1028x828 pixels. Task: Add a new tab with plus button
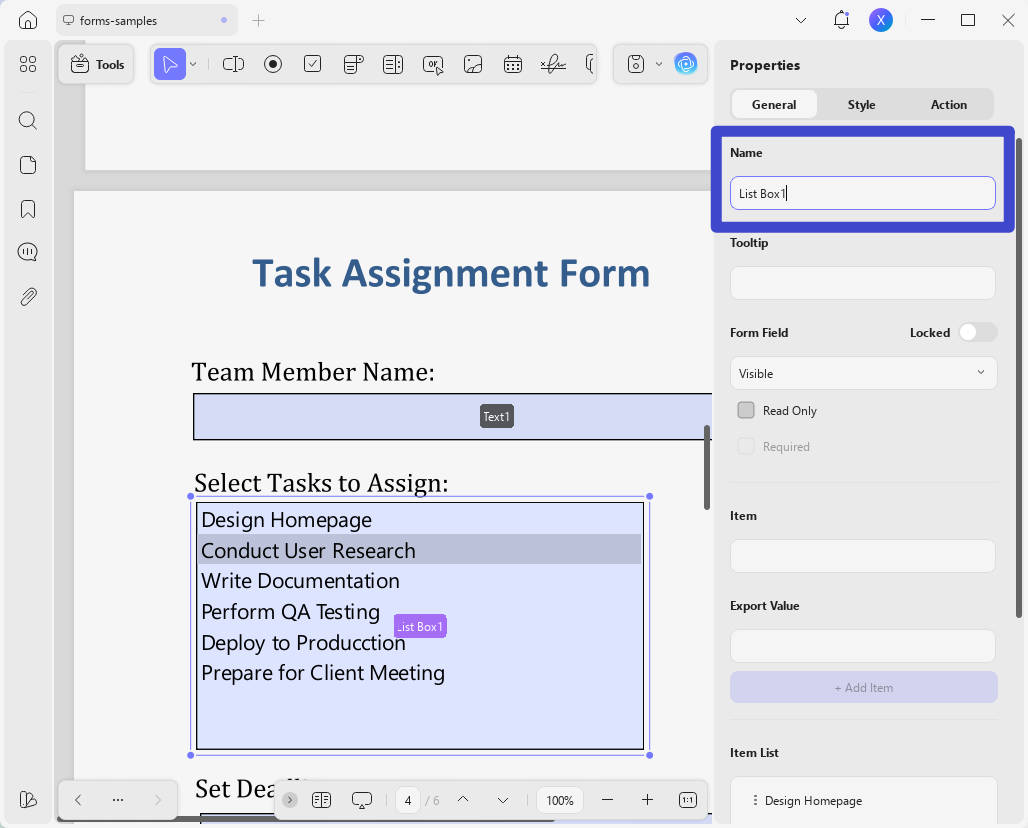258,20
